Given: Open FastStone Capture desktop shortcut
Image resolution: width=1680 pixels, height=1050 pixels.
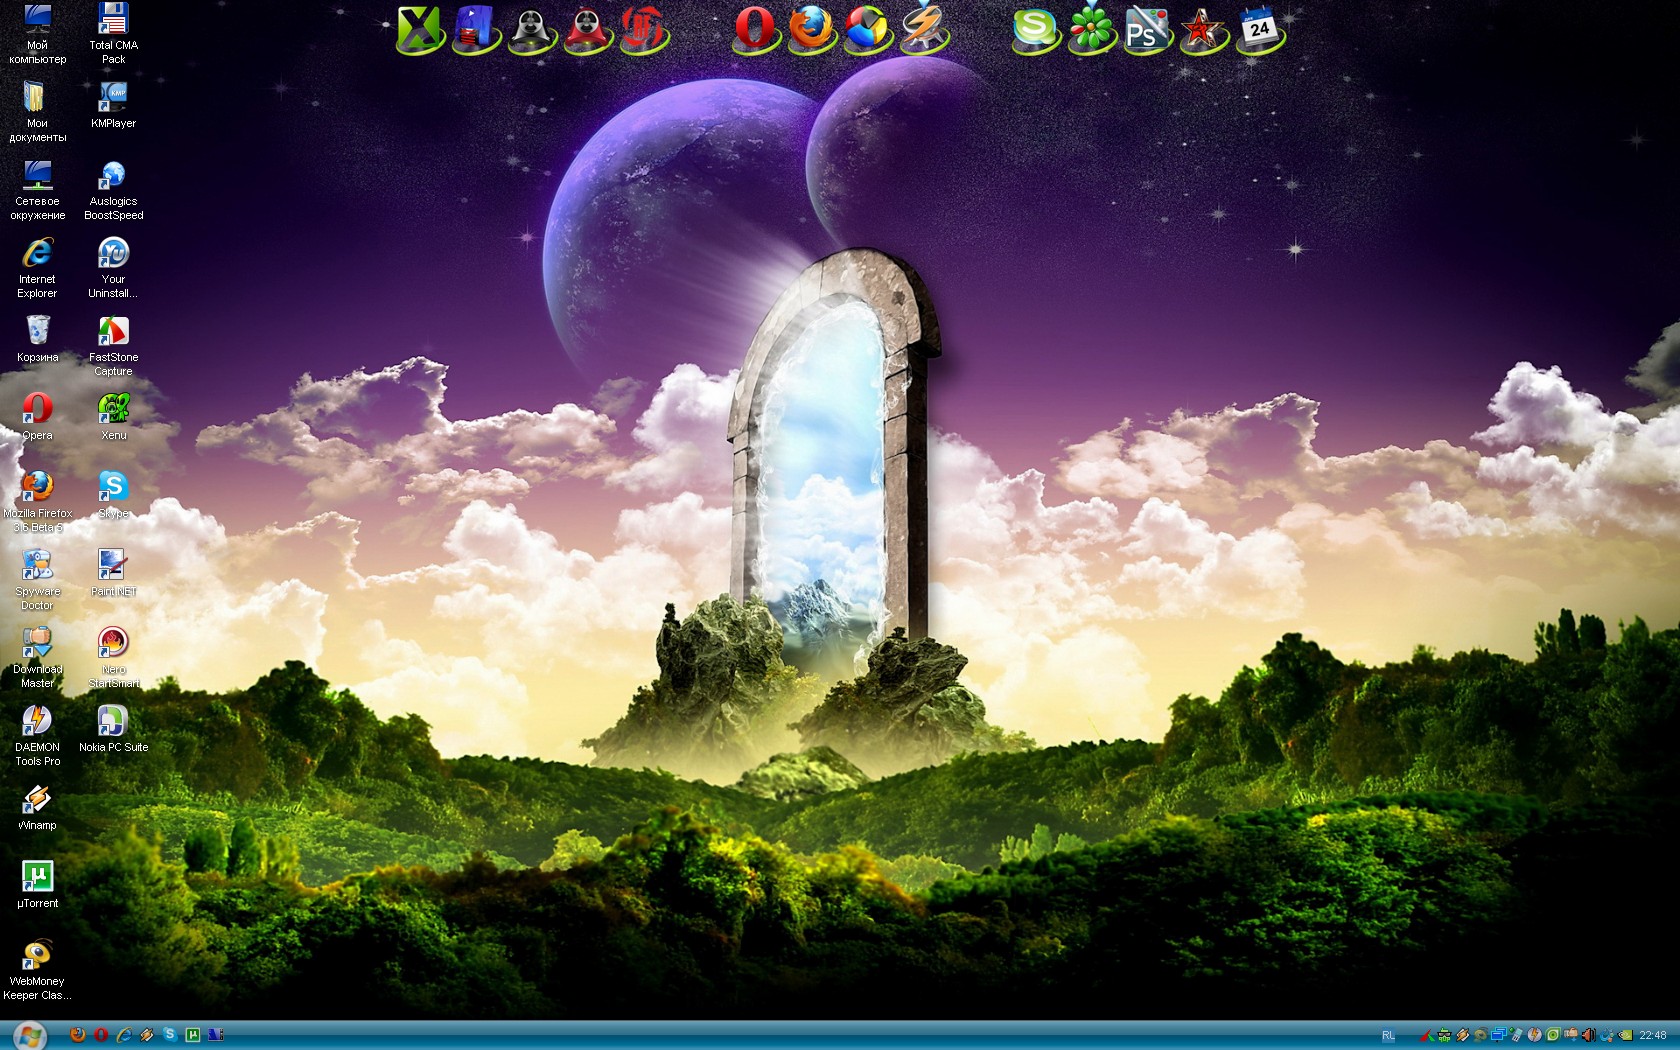Looking at the screenshot, I should (x=113, y=332).
